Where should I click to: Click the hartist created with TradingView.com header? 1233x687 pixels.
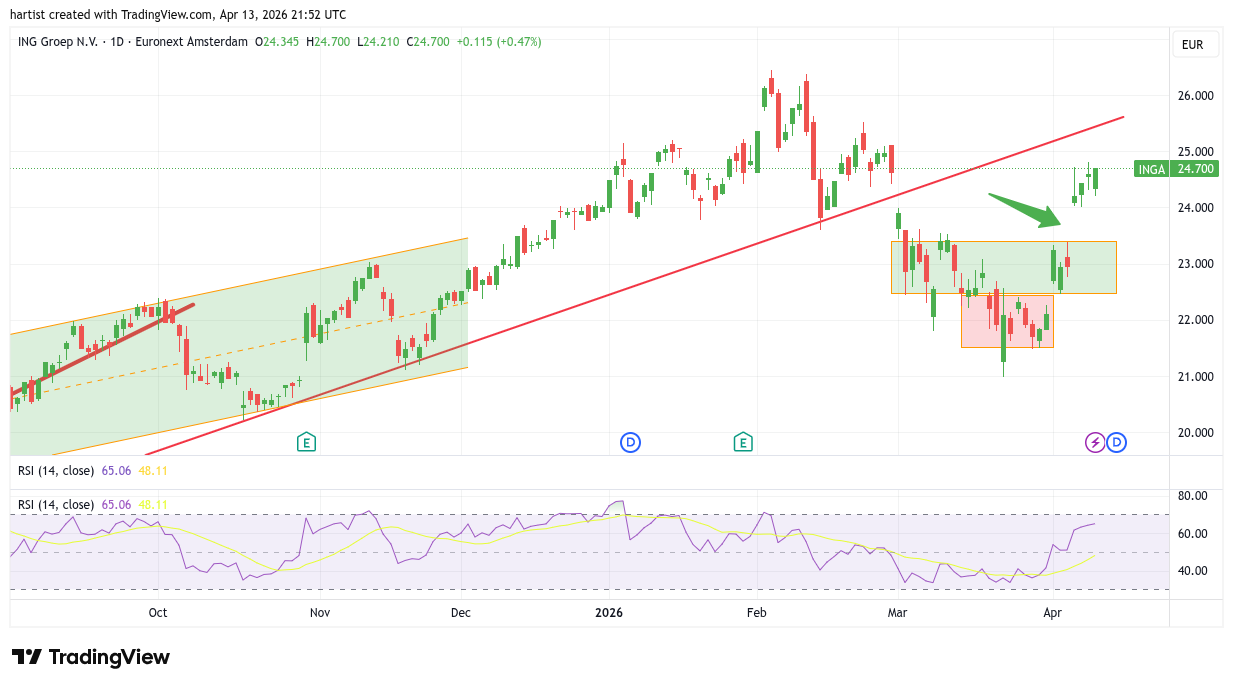(178, 14)
